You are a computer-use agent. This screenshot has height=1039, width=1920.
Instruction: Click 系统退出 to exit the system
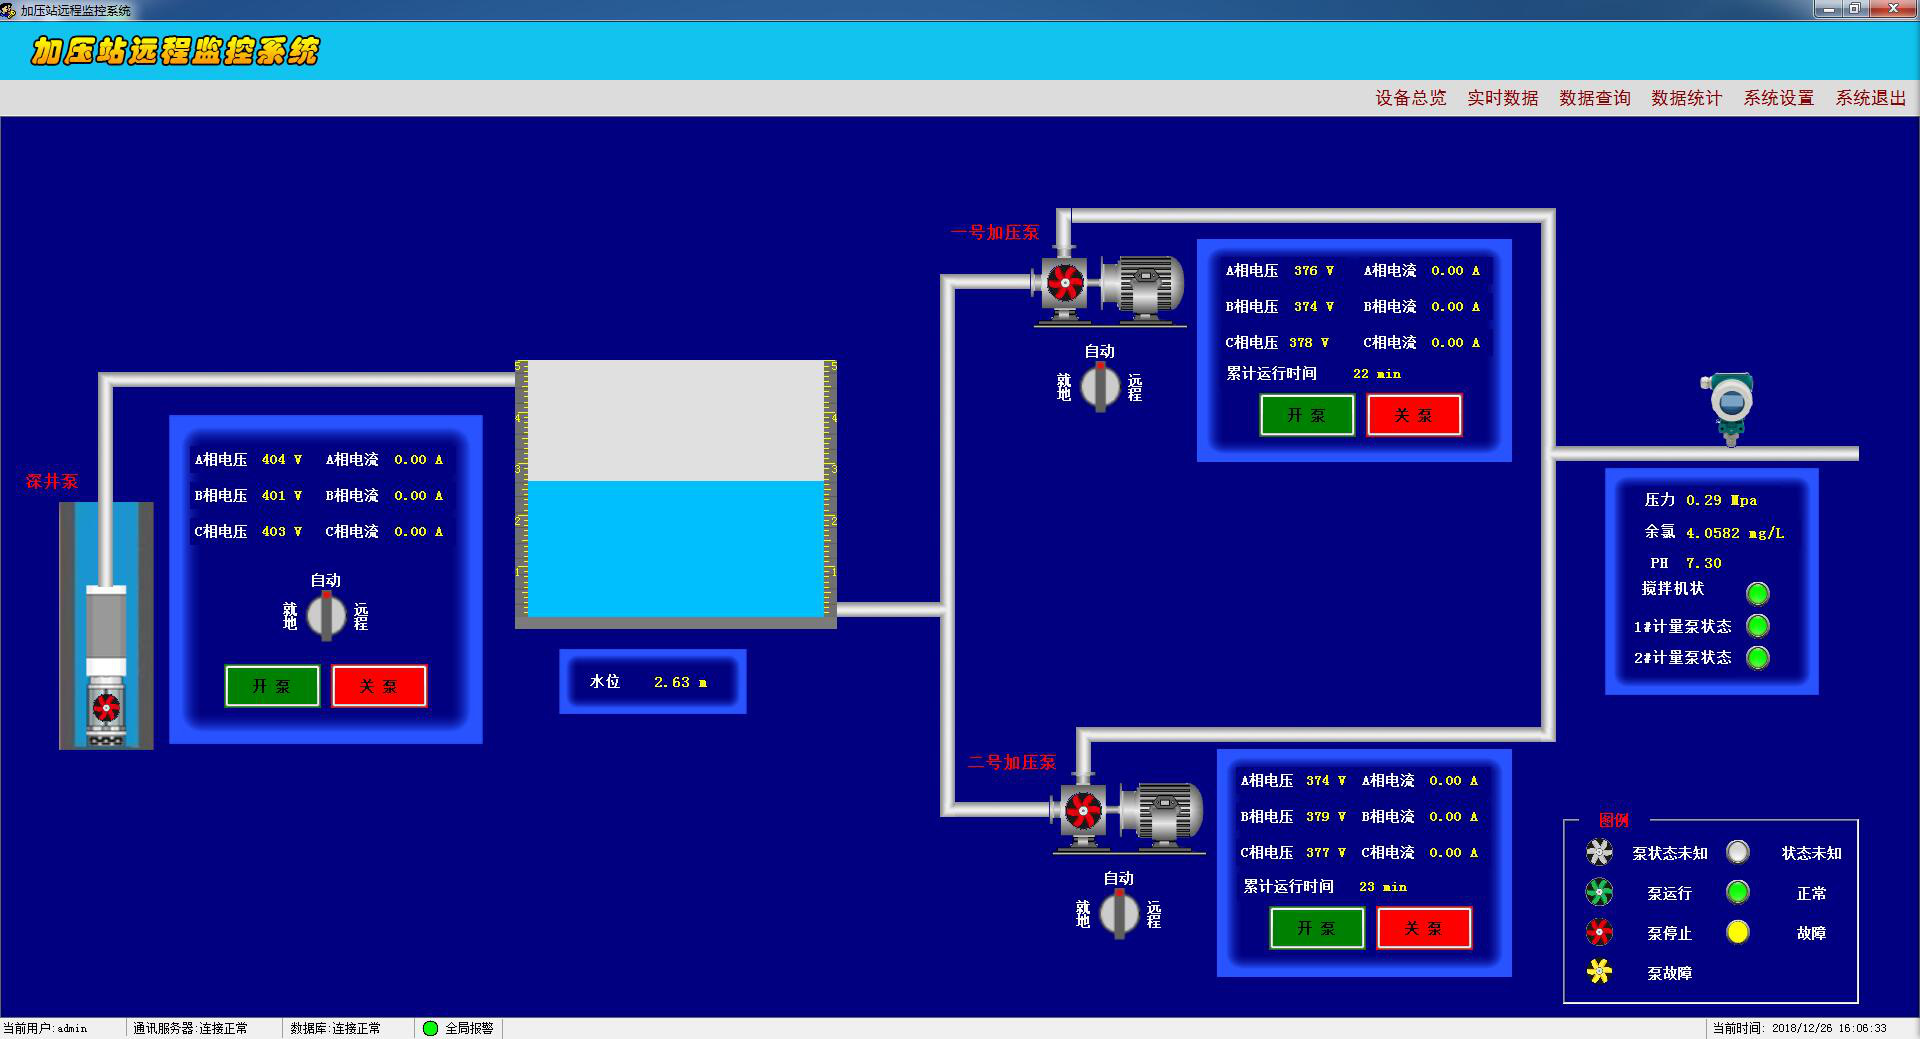pyautogui.click(x=1870, y=98)
